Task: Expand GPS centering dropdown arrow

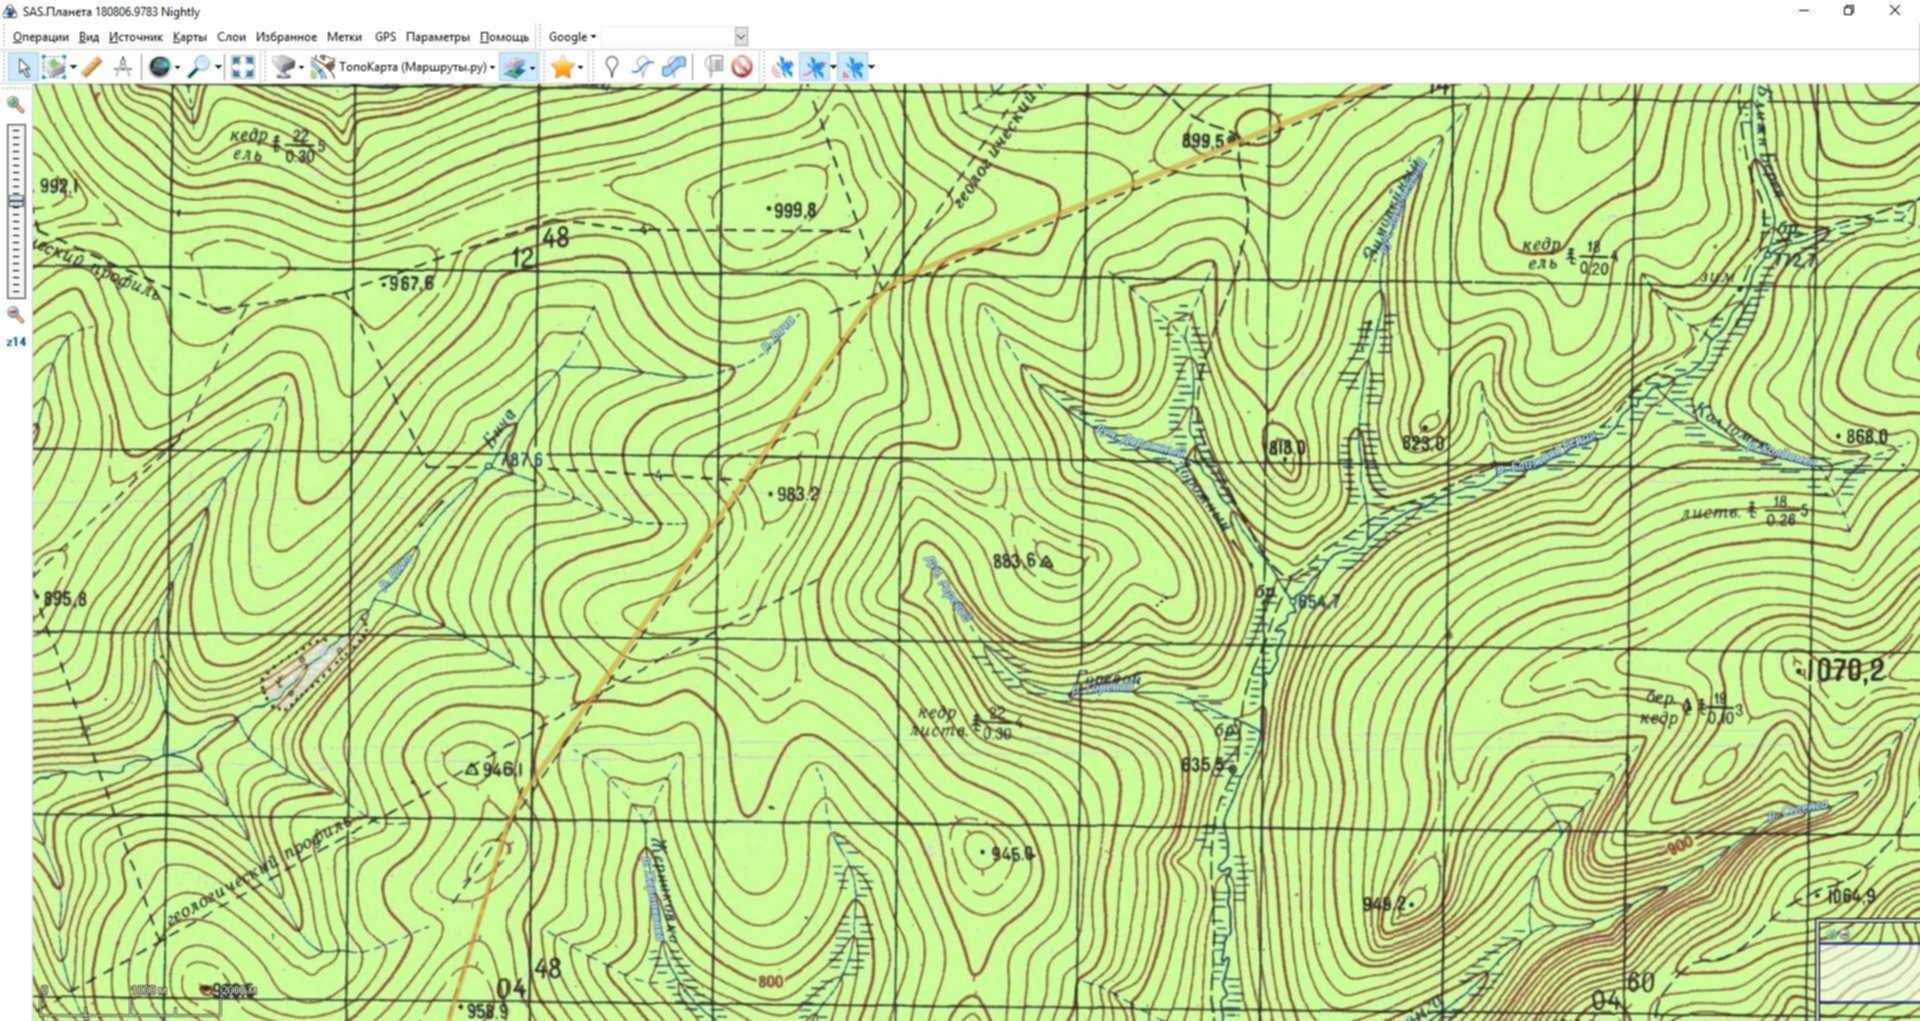Action: pos(872,68)
